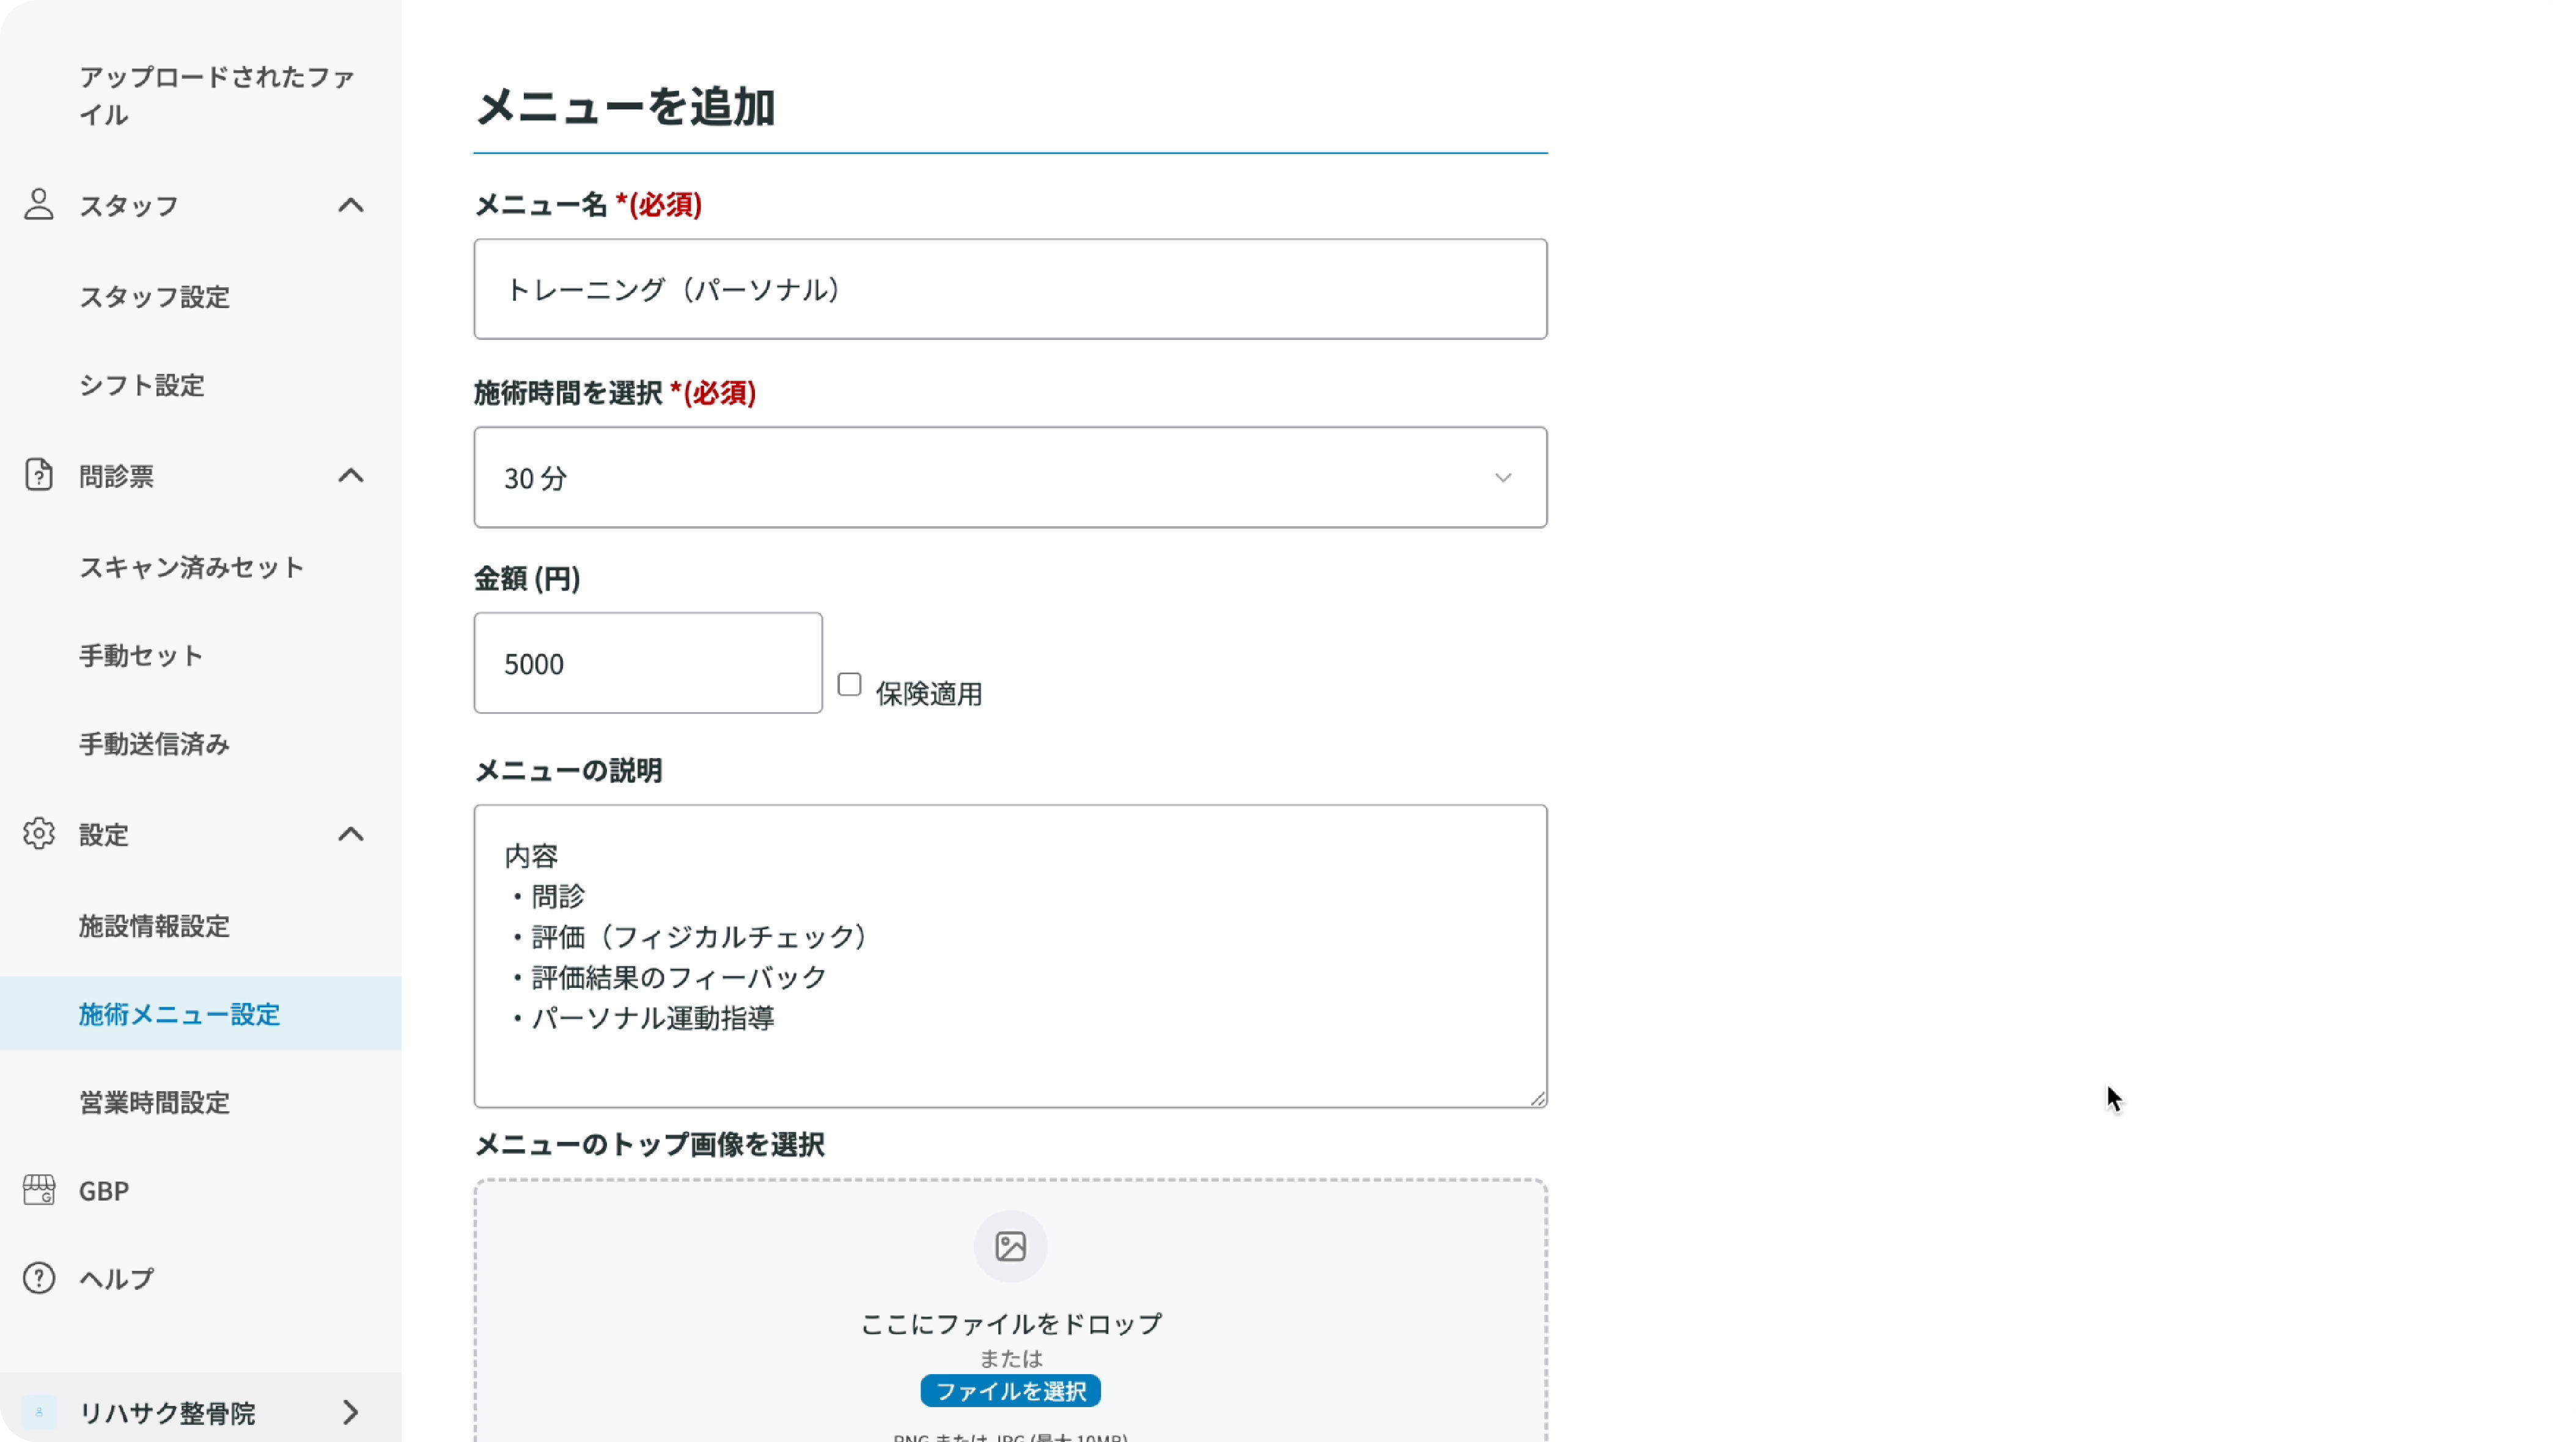This screenshot has width=2576, height=1442.
Task: Click the 問診票 questionnaire document icon
Action: click(39, 476)
